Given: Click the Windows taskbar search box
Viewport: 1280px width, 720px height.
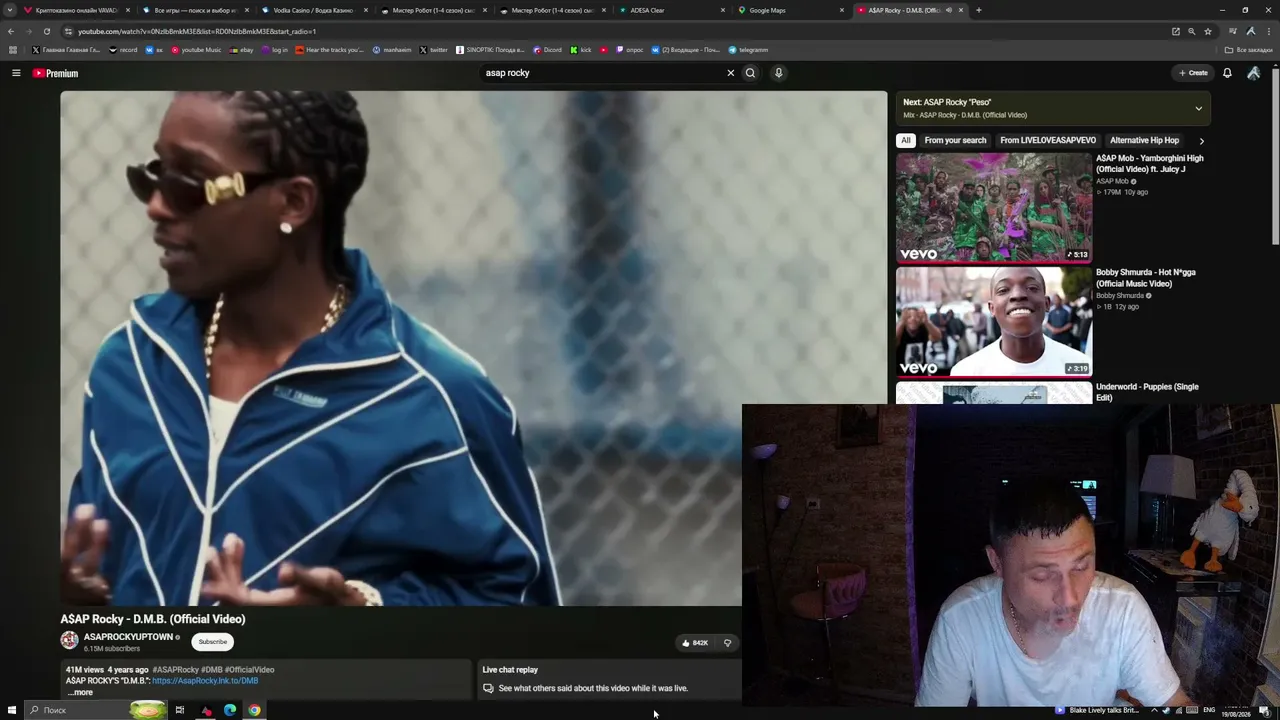Looking at the screenshot, I should pyautogui.click(x=95, y=710).
